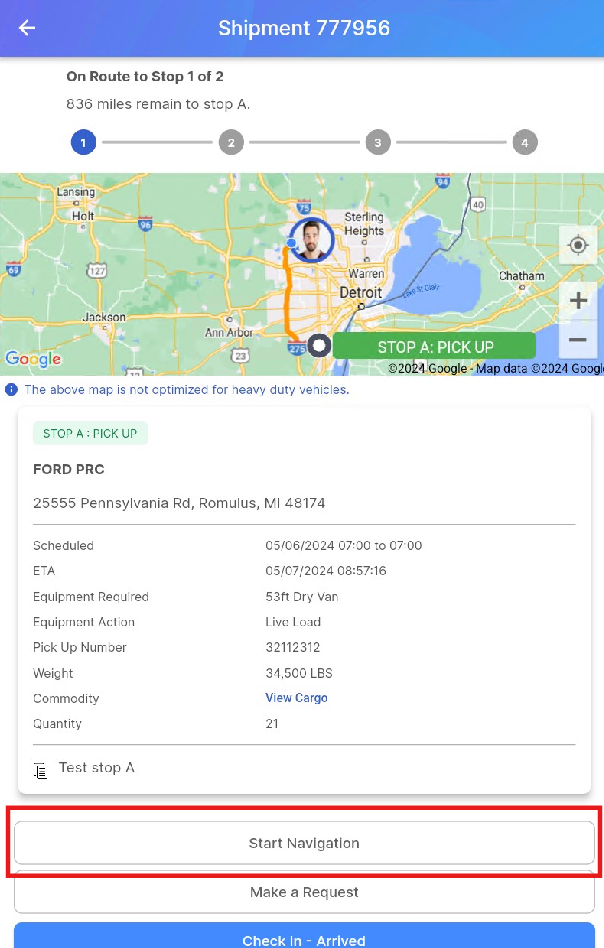
Task: Select step 2 in the progress tracker
Action: point(231,143)
